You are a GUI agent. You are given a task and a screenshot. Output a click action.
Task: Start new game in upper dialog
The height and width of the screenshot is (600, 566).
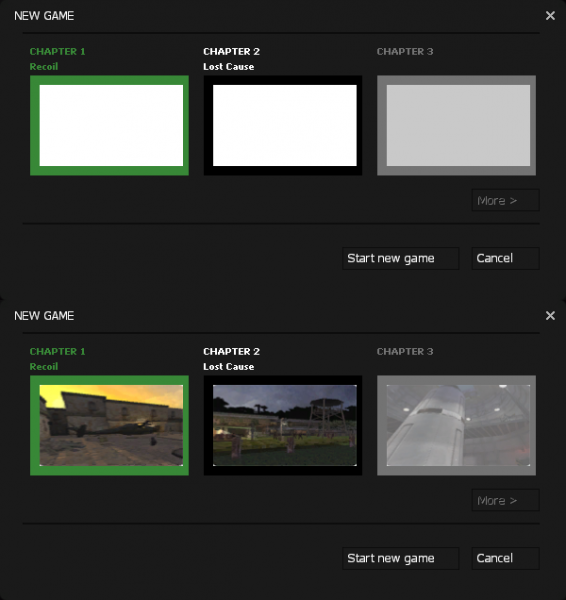coord(401,258)
